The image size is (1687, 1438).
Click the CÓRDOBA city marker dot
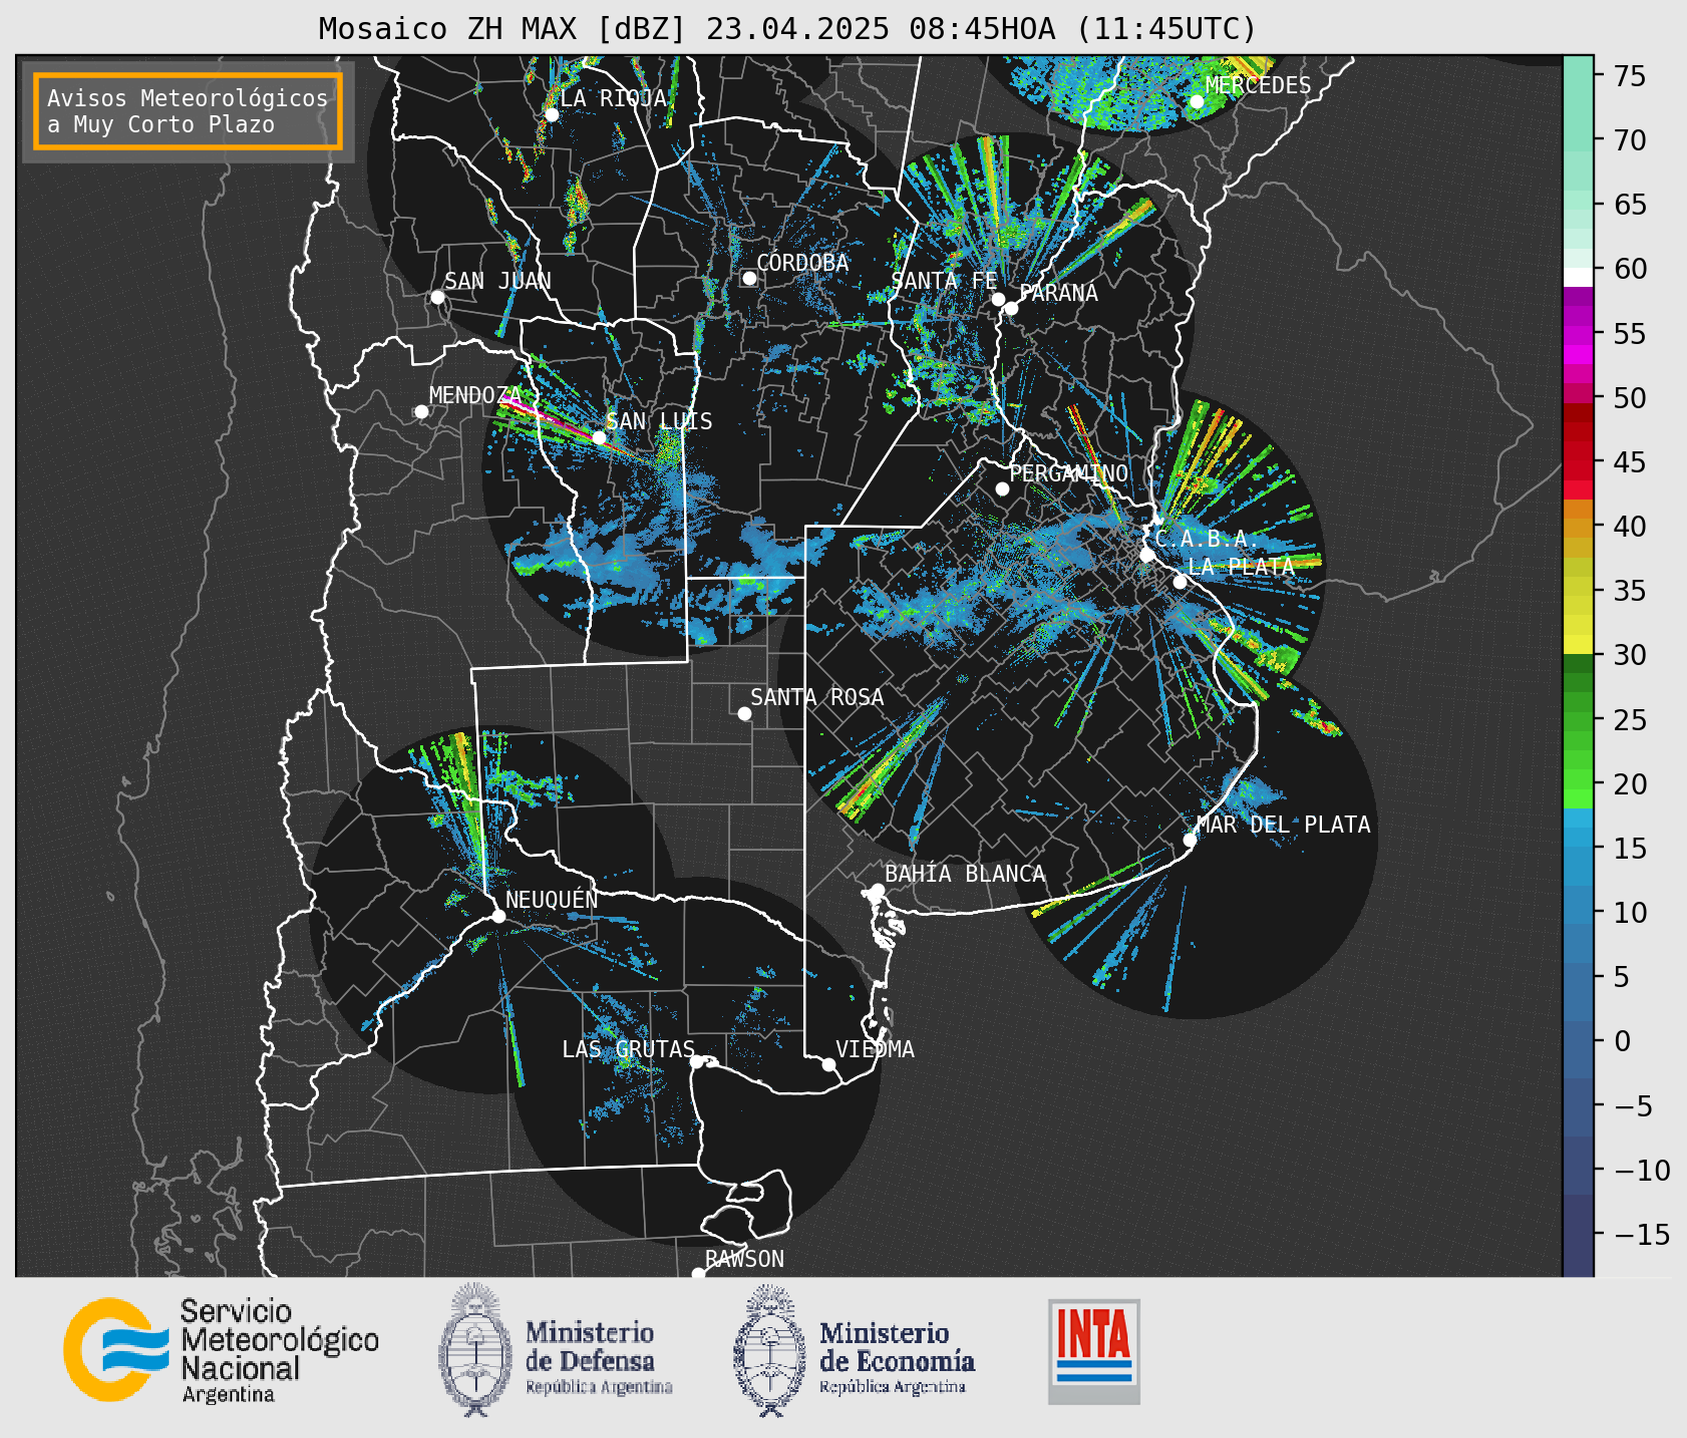pos(749,278)
